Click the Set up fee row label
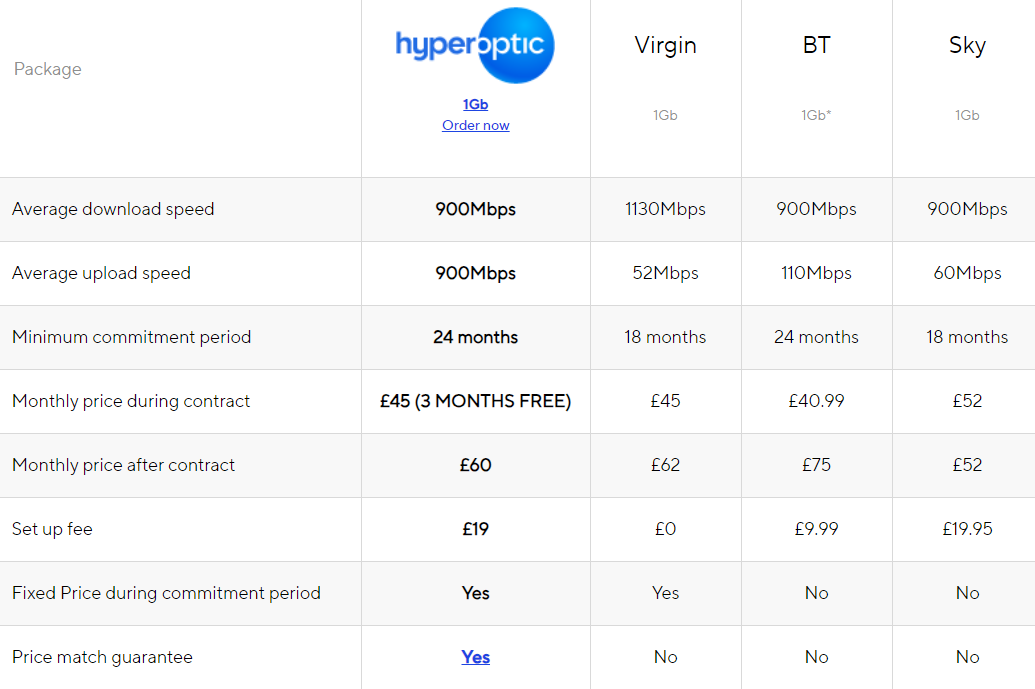The height and width of the screenshot is (689, 1035). coord(52,529)
